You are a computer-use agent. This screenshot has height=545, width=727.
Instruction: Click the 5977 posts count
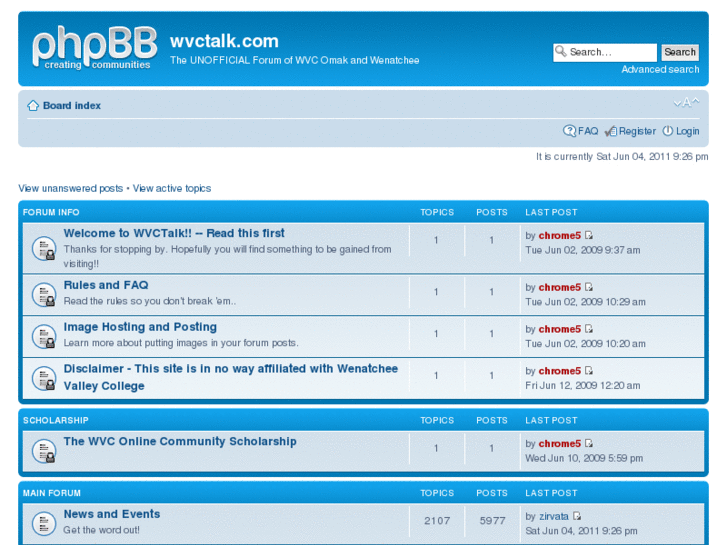coord(492,521)
